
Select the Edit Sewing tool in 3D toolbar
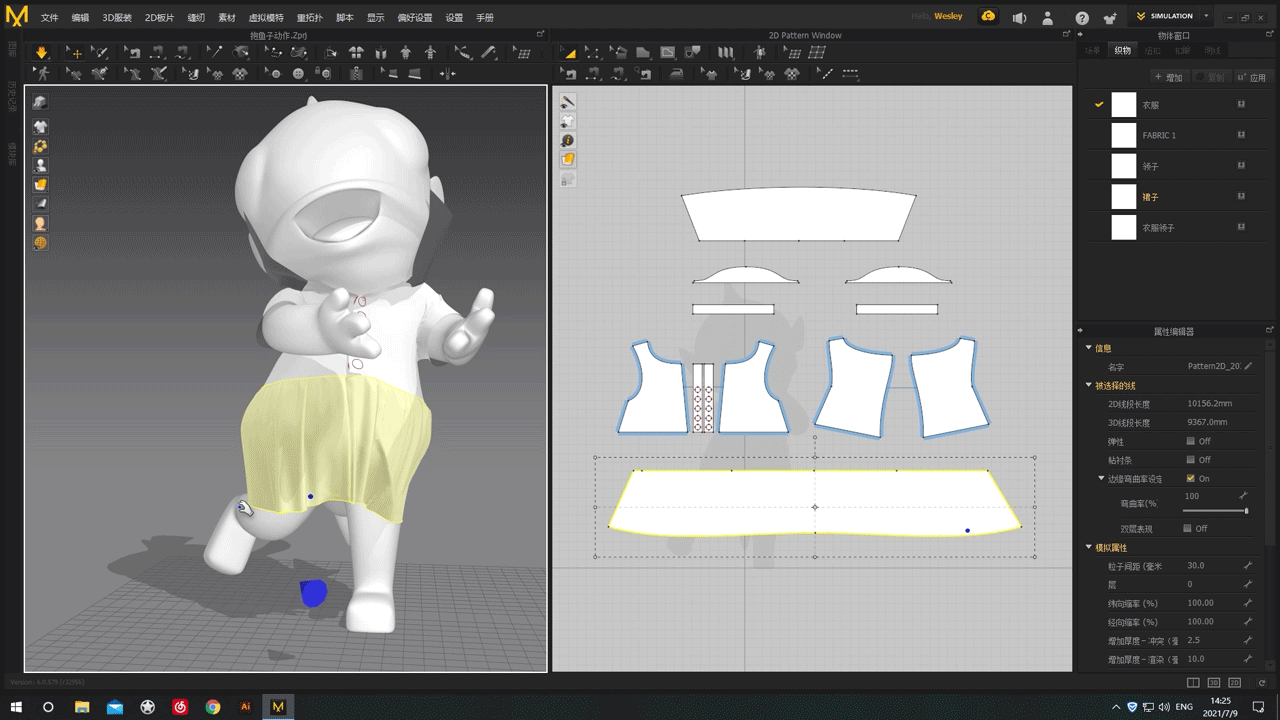tap(132, 53)
